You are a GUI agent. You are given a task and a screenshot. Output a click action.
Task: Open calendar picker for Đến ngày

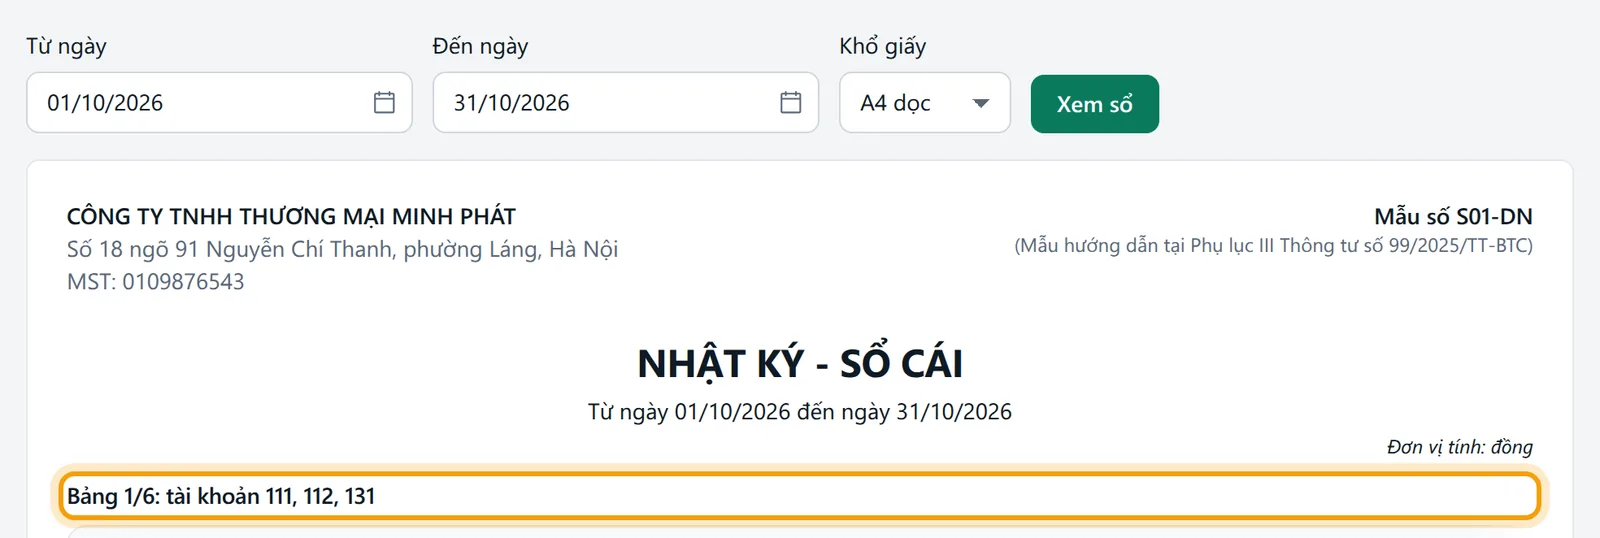pos(791,102)
